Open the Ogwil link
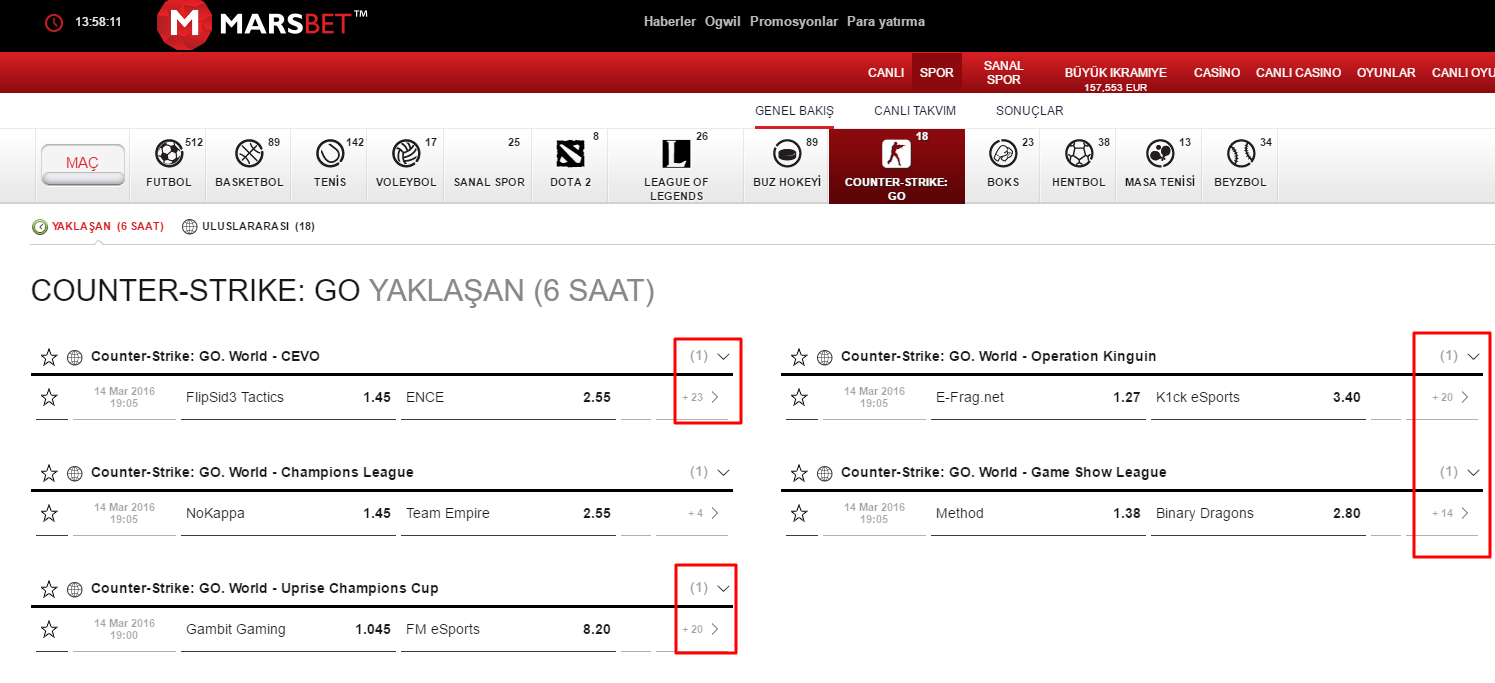The width and height of the screenshot is (1495, 683). [723, 21]
